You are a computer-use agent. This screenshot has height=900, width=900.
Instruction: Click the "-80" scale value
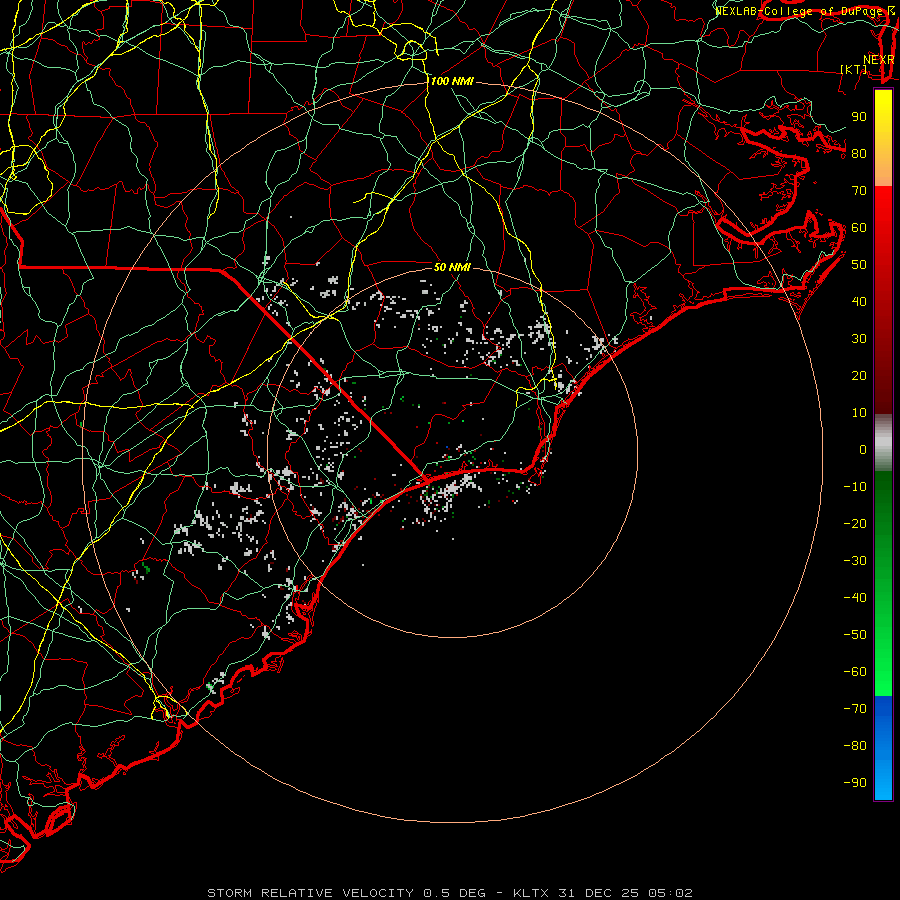(855, 746)
